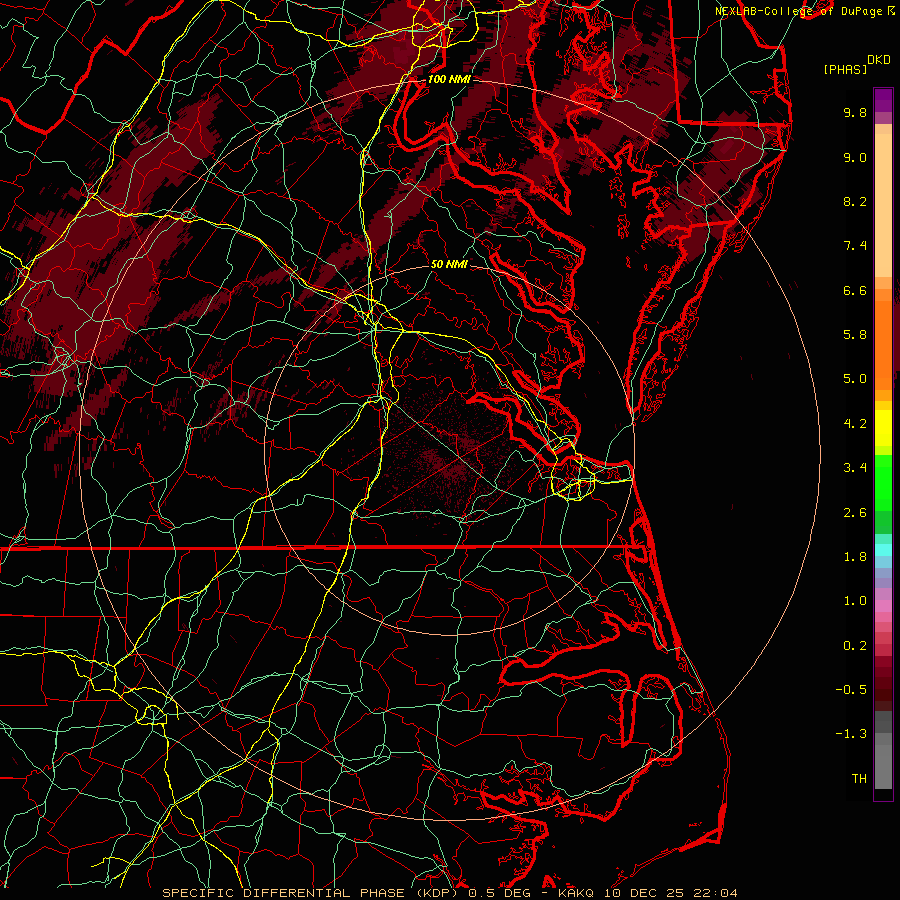Click the KAKQ radar site identifier

point(577,893)
